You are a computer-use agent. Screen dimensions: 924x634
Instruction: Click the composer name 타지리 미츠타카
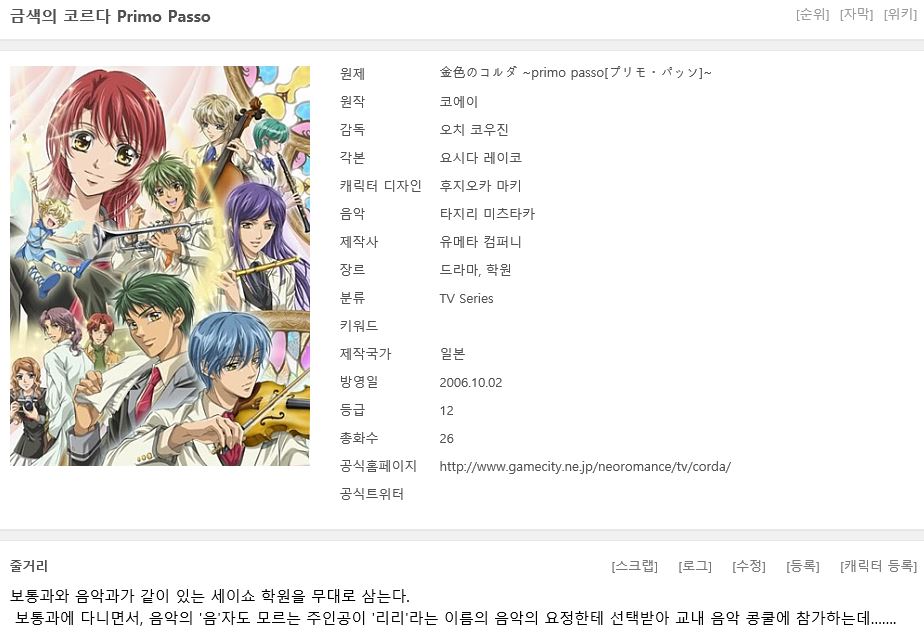pyautogui.click(x=487, y=214)
